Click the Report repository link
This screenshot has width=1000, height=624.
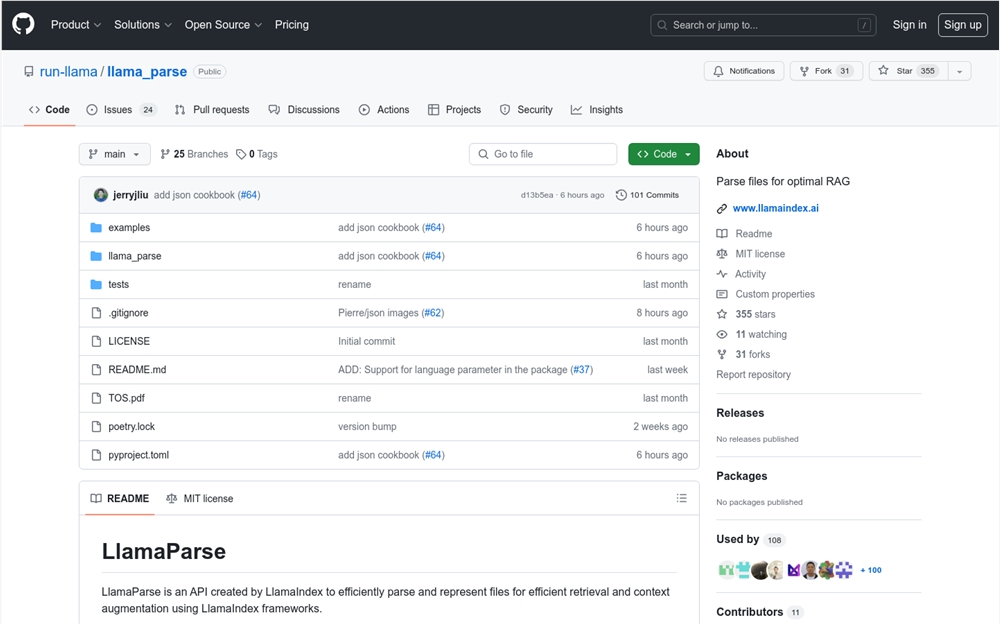point(753,375)
